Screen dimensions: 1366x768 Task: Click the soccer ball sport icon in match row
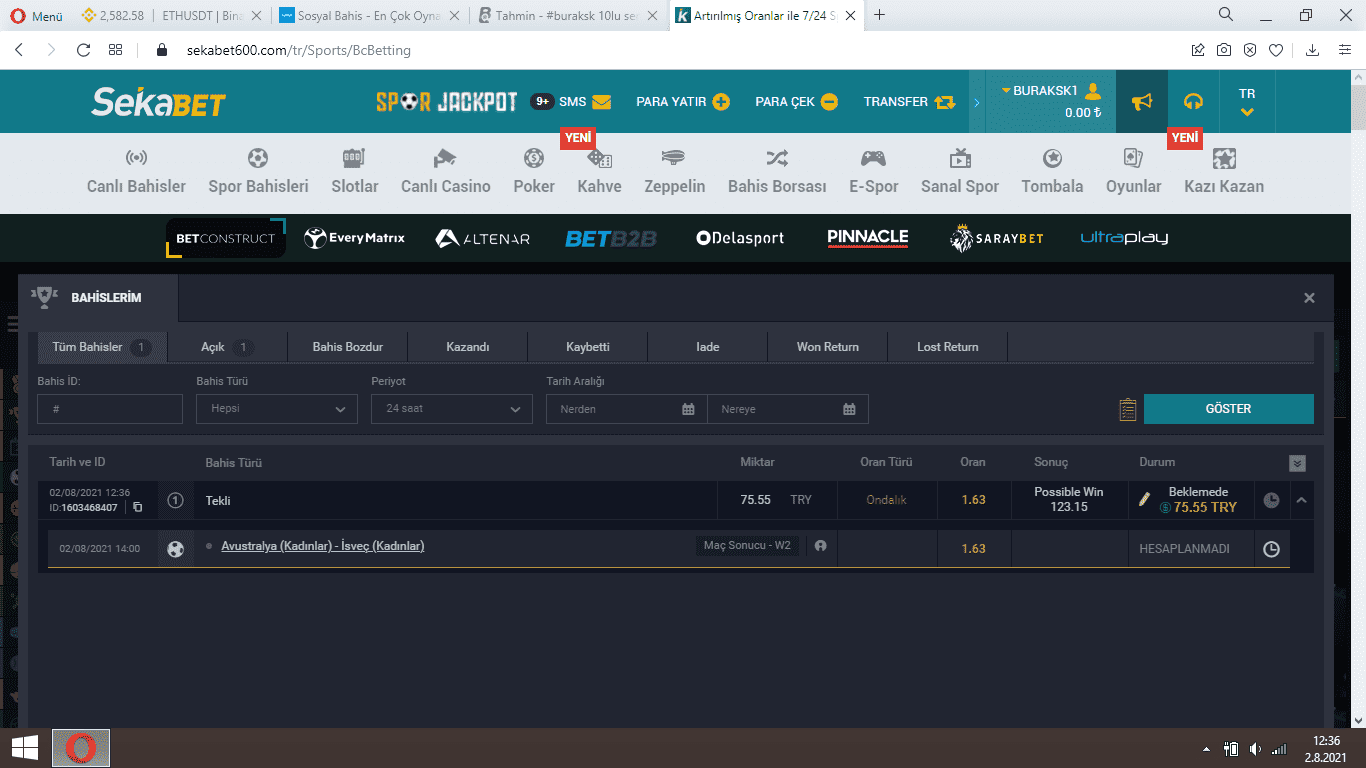[x=176, y=549]
